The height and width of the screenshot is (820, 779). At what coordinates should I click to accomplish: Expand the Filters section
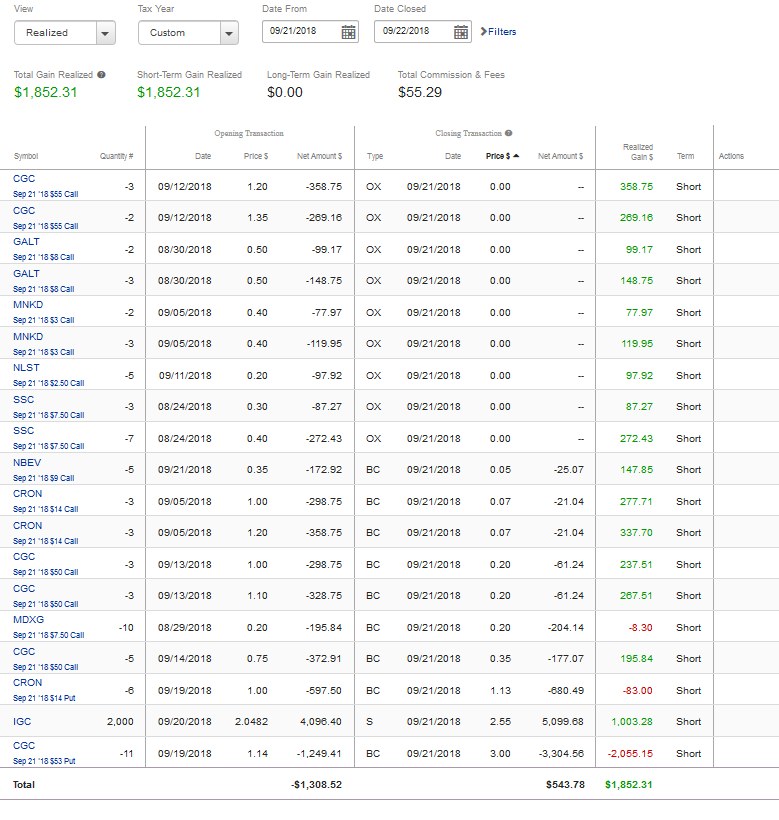[498, 32]
